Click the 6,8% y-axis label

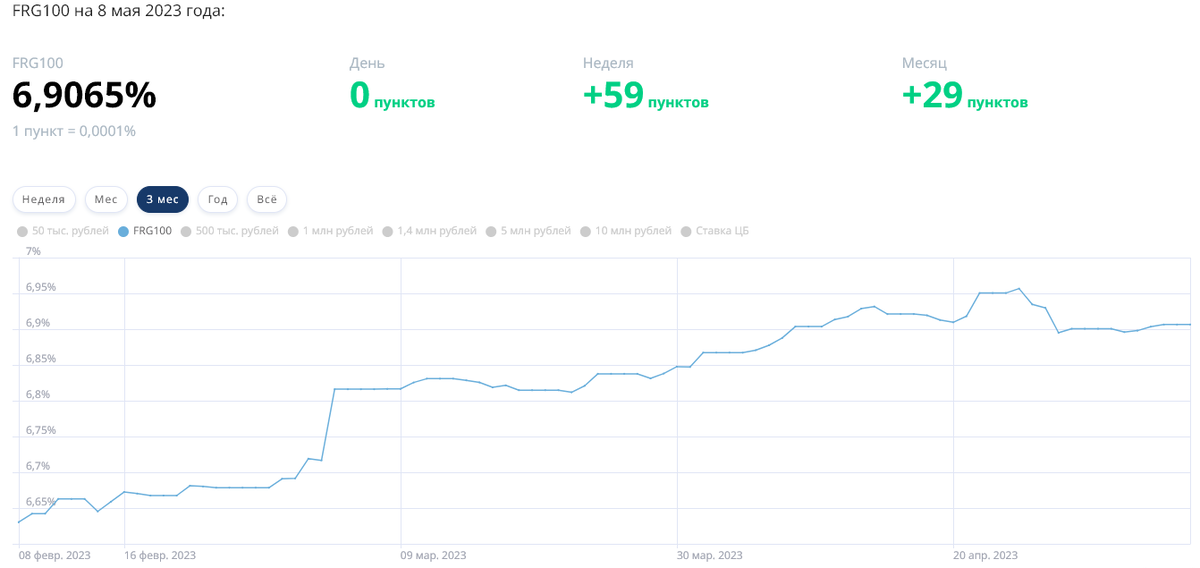[38, 394]
